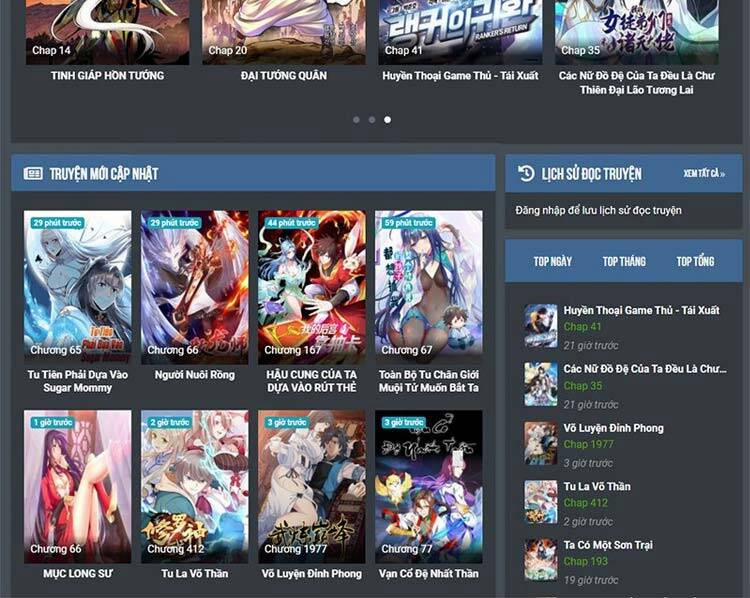This screenshot has height=598, width=750.
Task: Open Chương 1977 on the Võ Luyện cover
Action: [x=295, y=549]
